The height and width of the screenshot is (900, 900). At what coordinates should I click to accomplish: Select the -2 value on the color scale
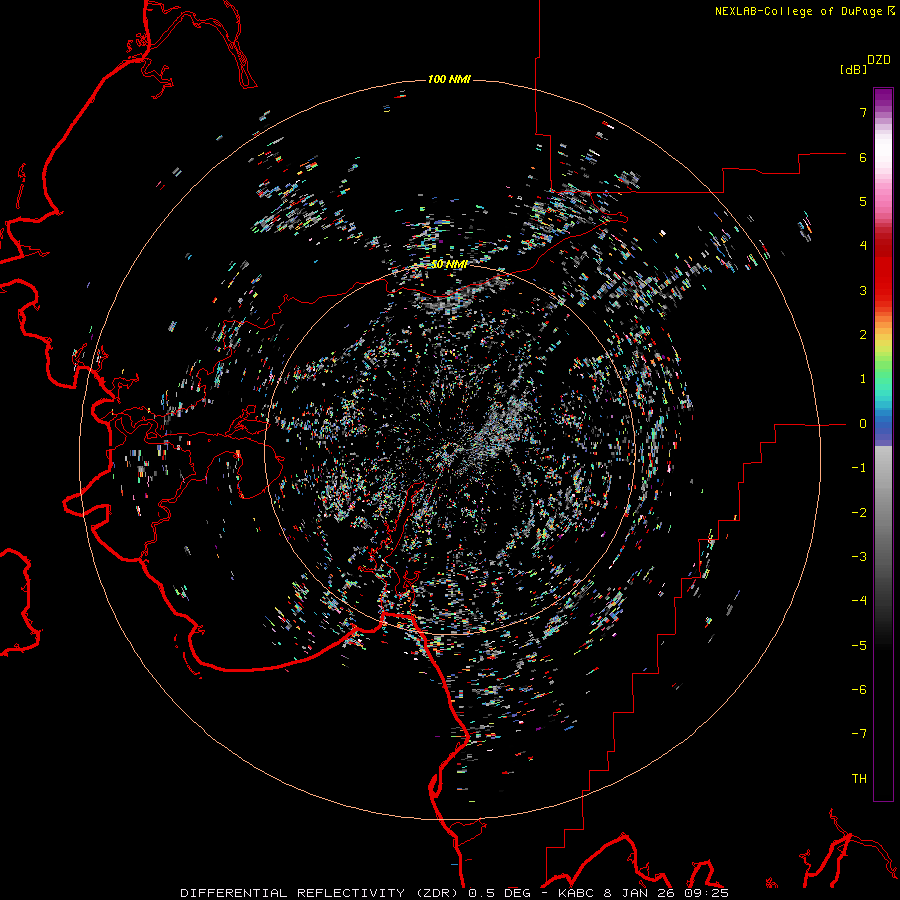click(x=859, y=513)
